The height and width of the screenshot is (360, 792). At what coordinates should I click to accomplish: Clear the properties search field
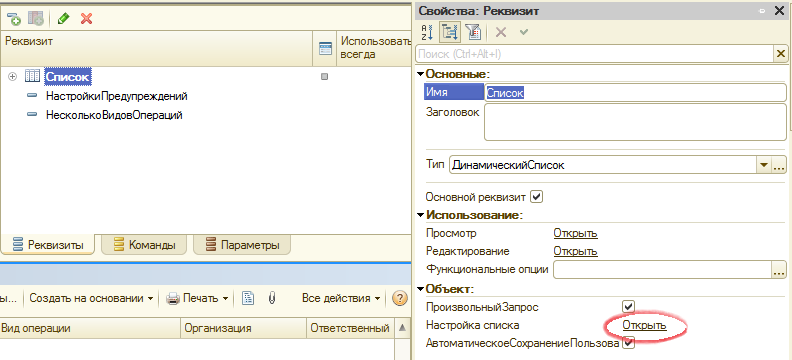(780, 54)
